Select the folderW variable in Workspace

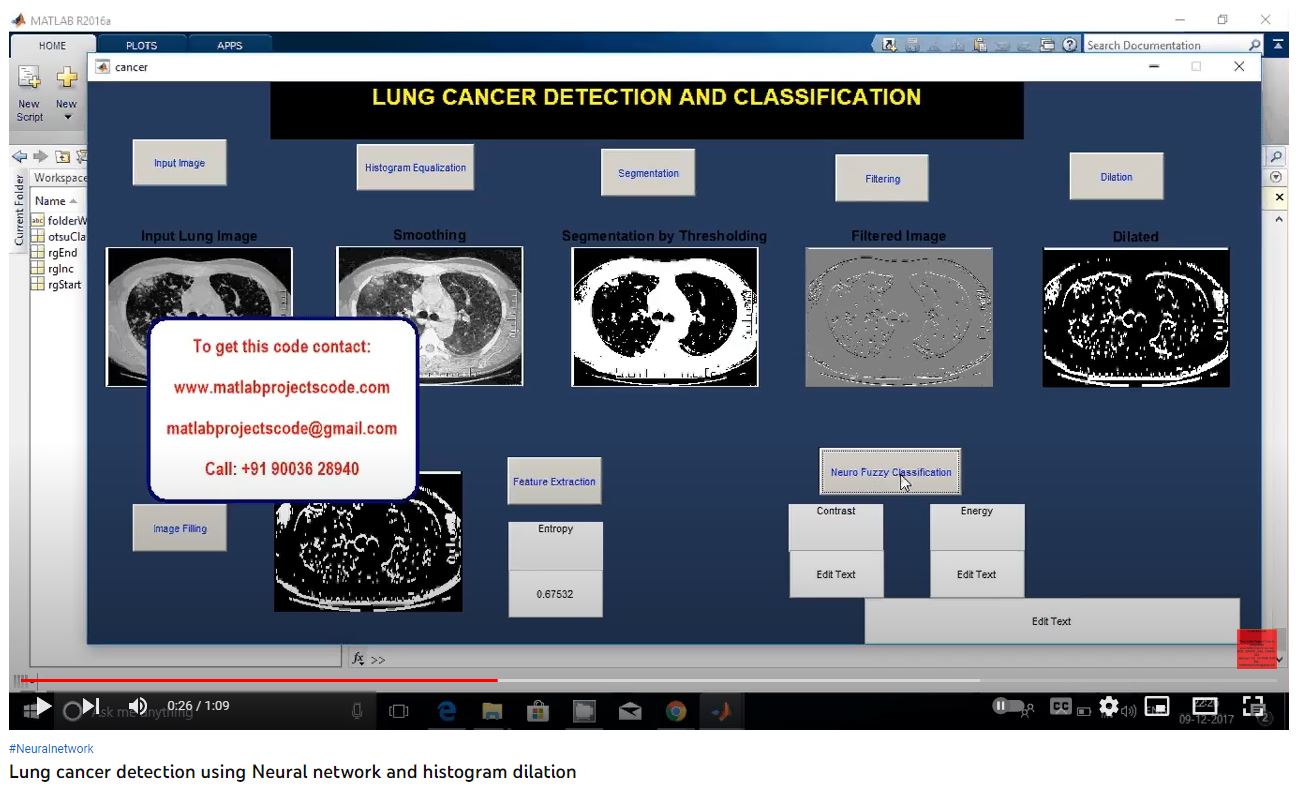click(60, 221)
